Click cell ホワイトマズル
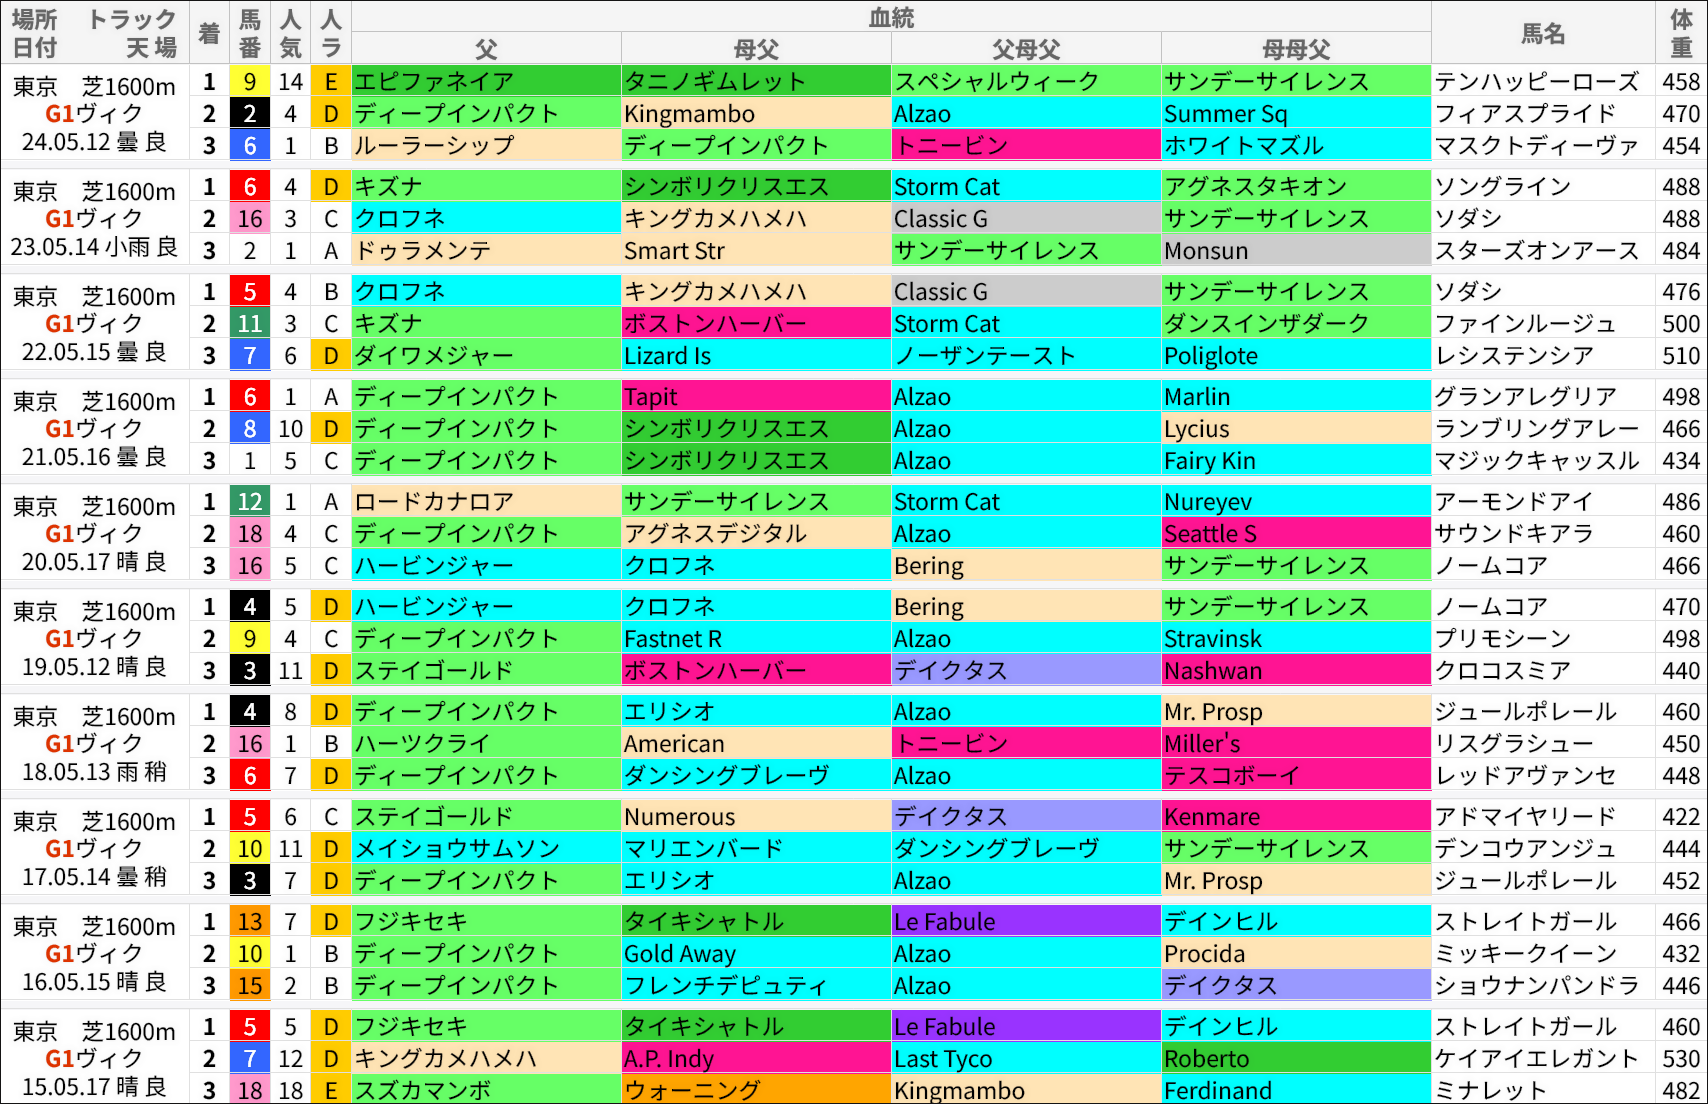The image size is (1708, 1104). [1296, 146]
